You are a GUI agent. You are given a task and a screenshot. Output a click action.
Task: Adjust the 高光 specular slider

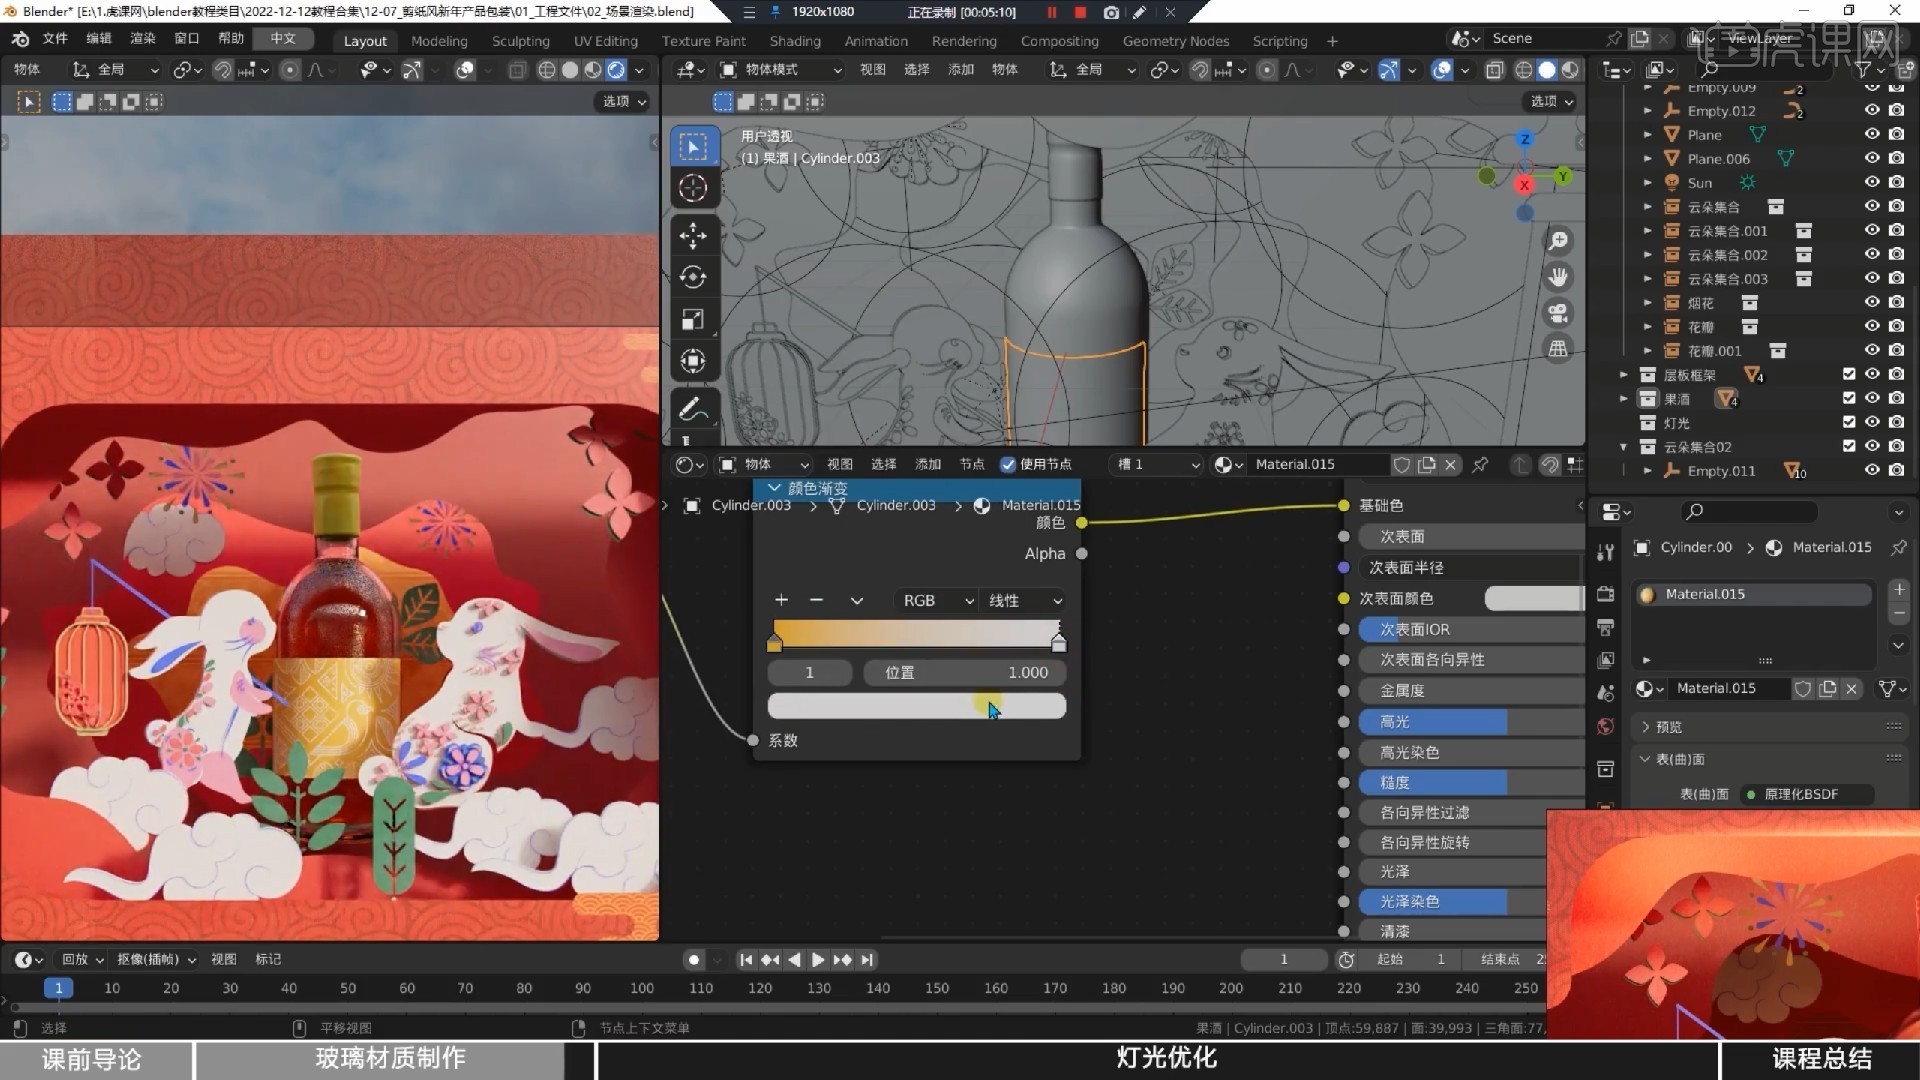point(1470,722)
